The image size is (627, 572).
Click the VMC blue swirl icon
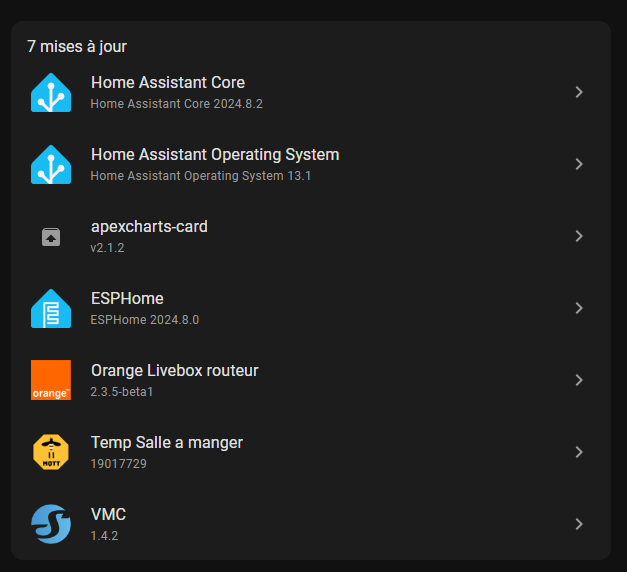click(x=51, y=524)
